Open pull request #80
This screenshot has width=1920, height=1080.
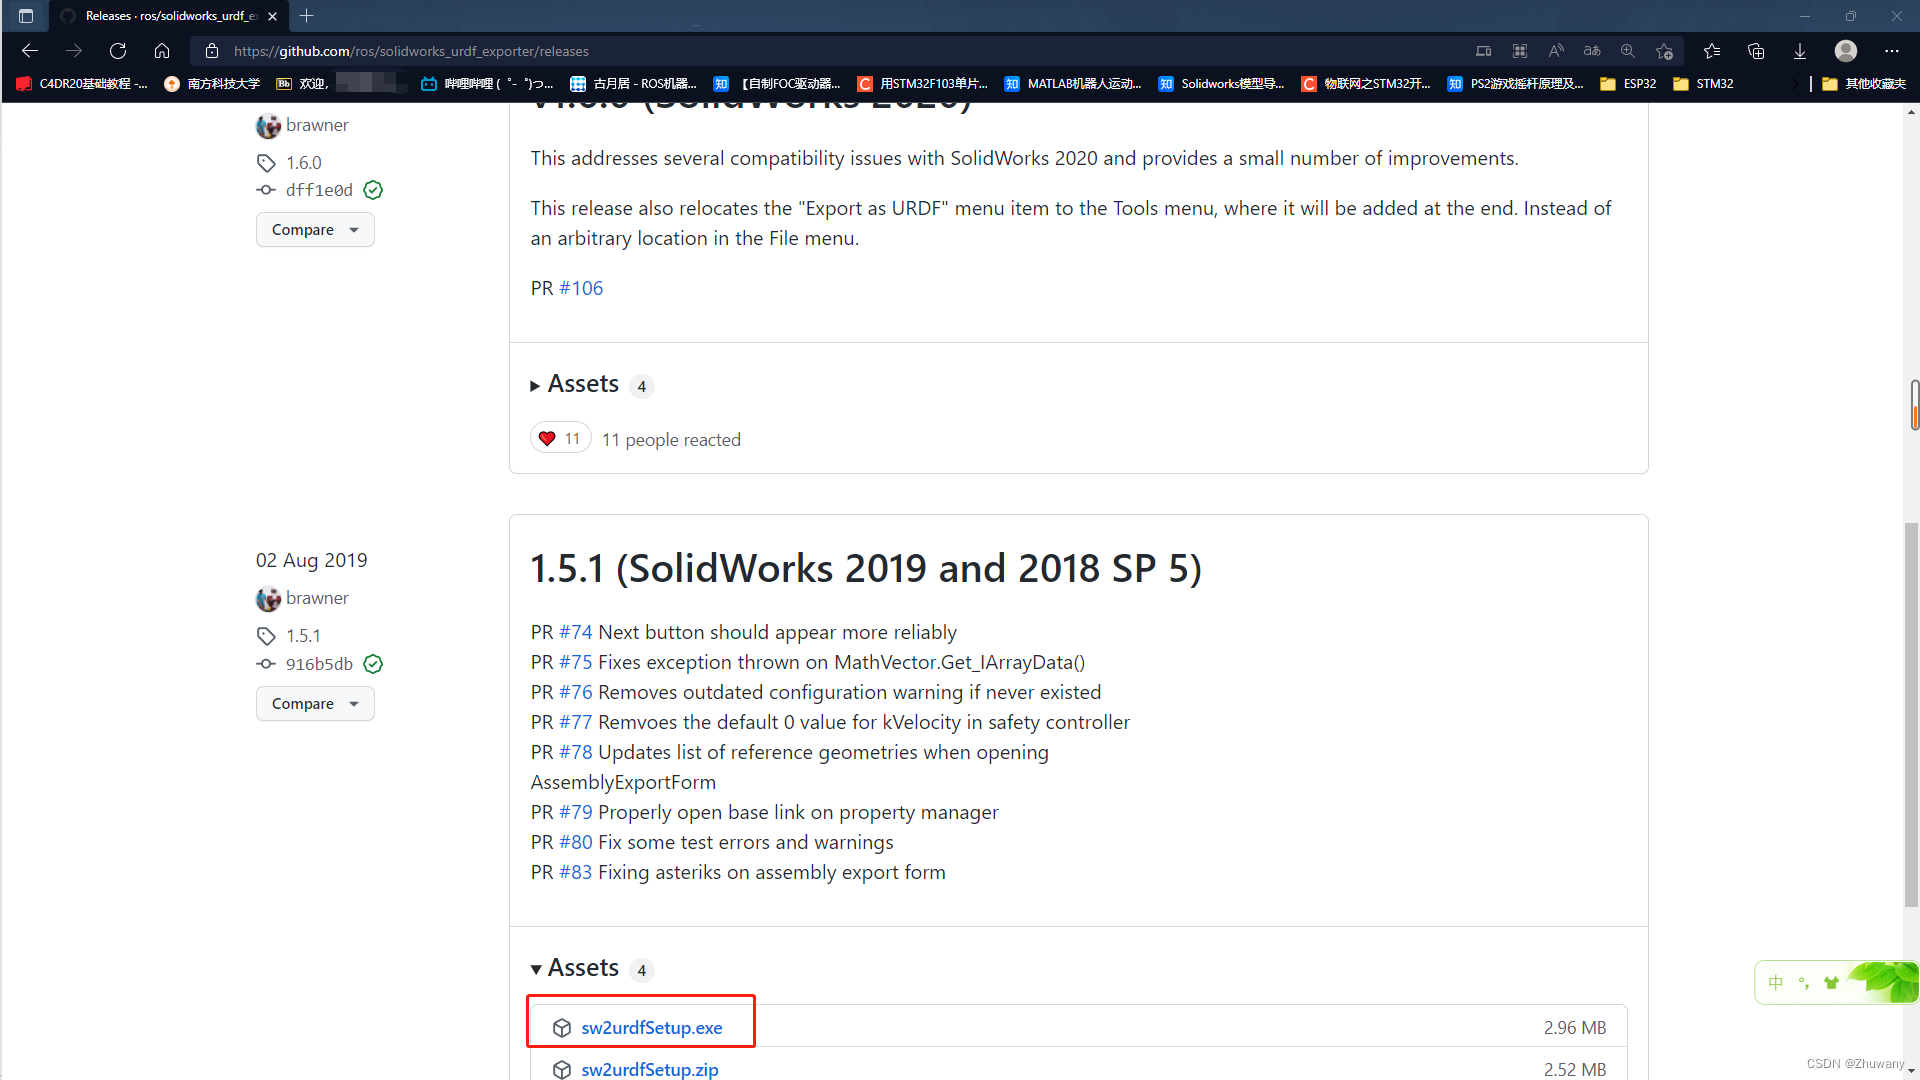(576, 842)
